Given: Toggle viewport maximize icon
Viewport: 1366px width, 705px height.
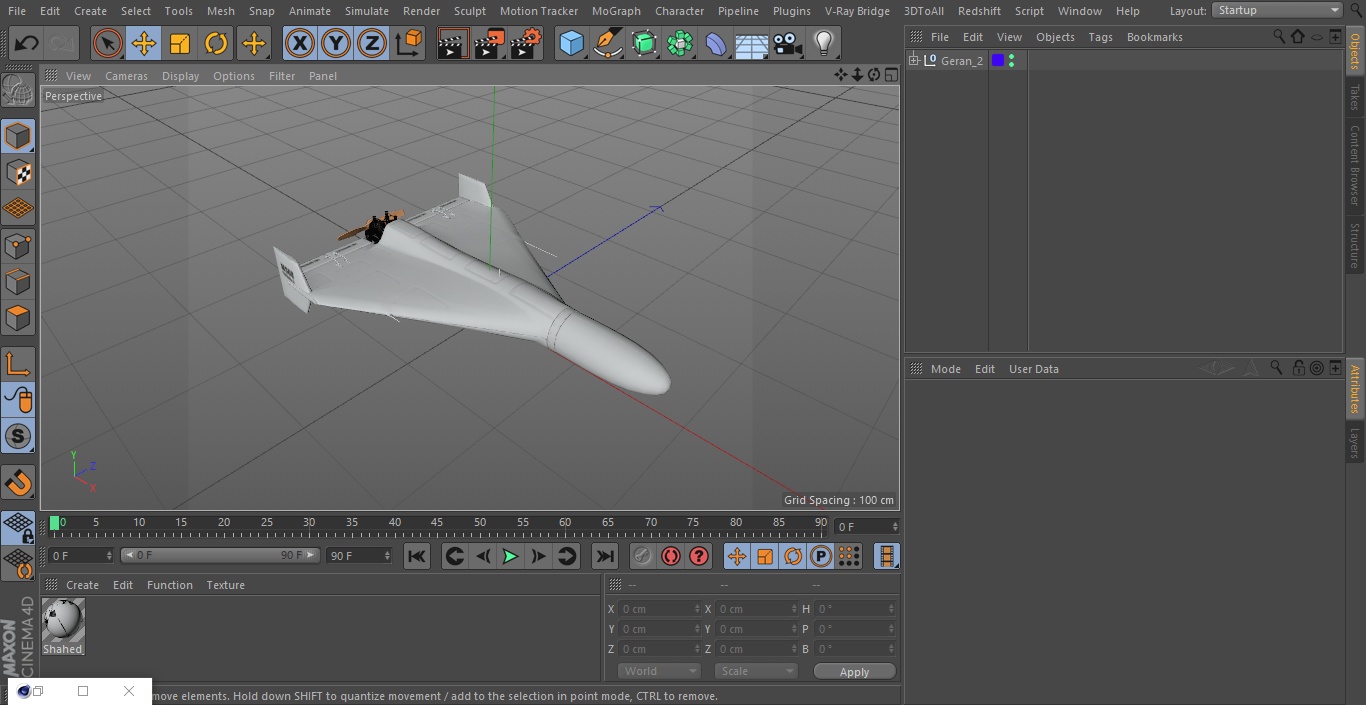Looking at the screenshot, I should pyautogui.click(x=891, y=75).
